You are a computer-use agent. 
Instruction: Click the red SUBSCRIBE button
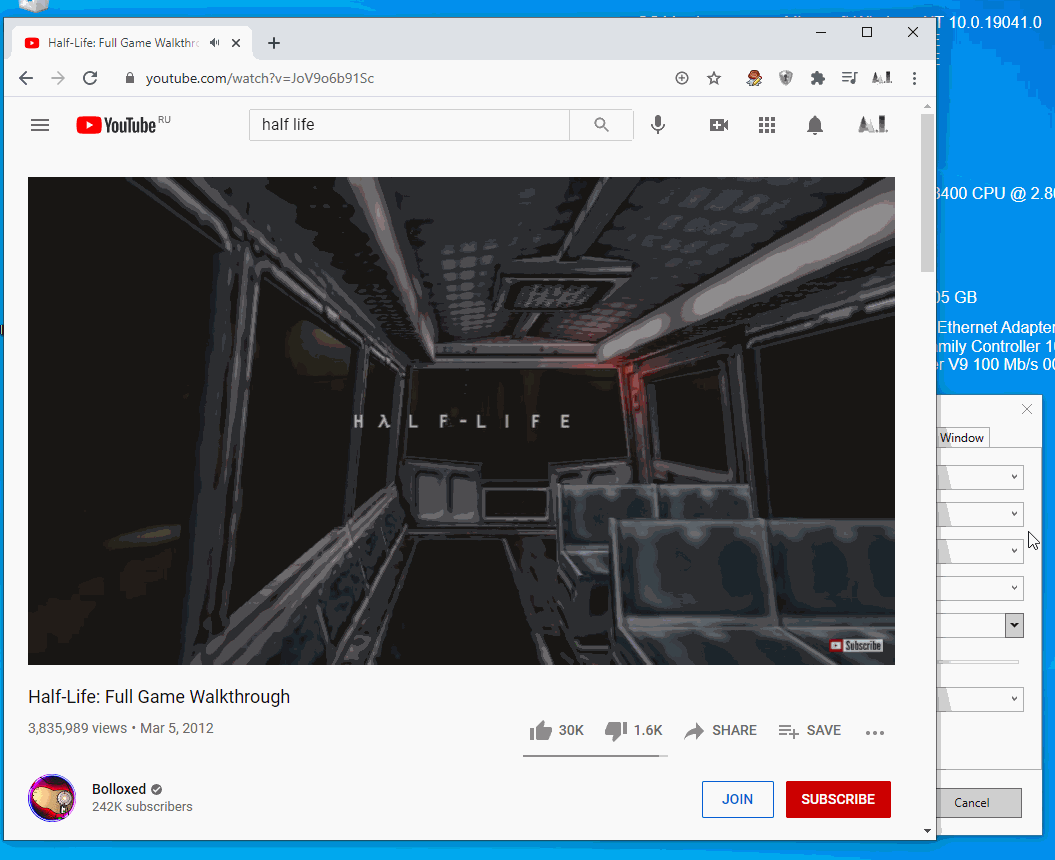(x=838, y=799)
